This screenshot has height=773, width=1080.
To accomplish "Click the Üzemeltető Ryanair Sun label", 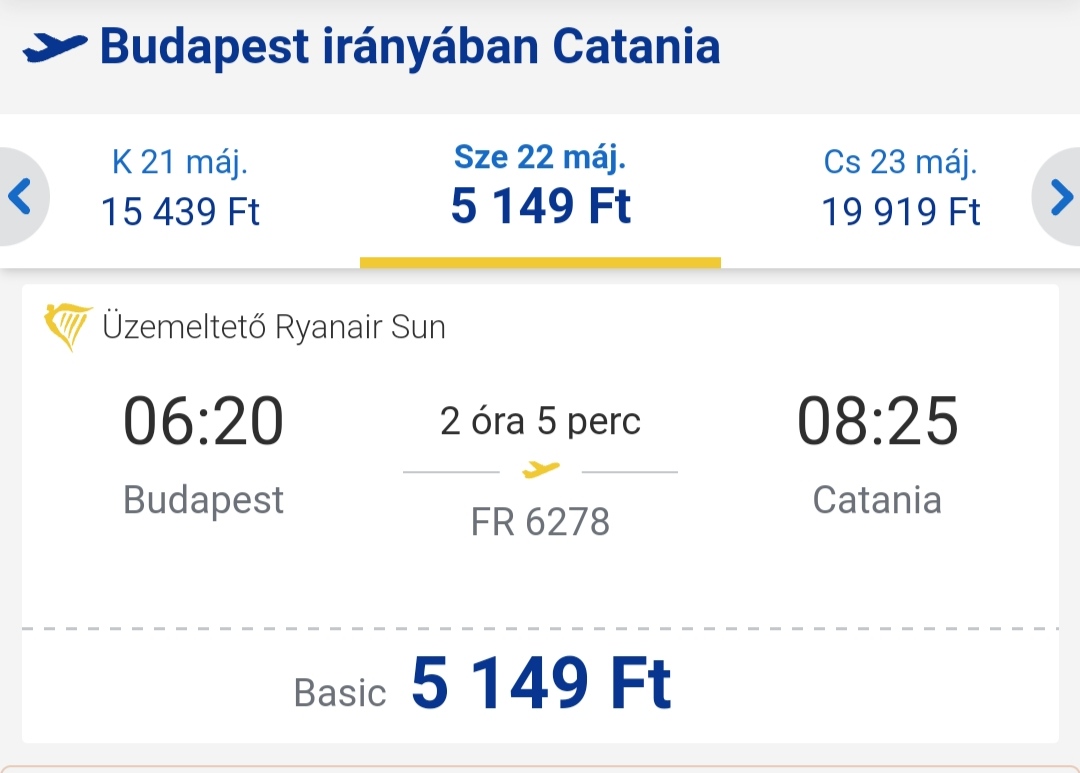I will (274, 327).
